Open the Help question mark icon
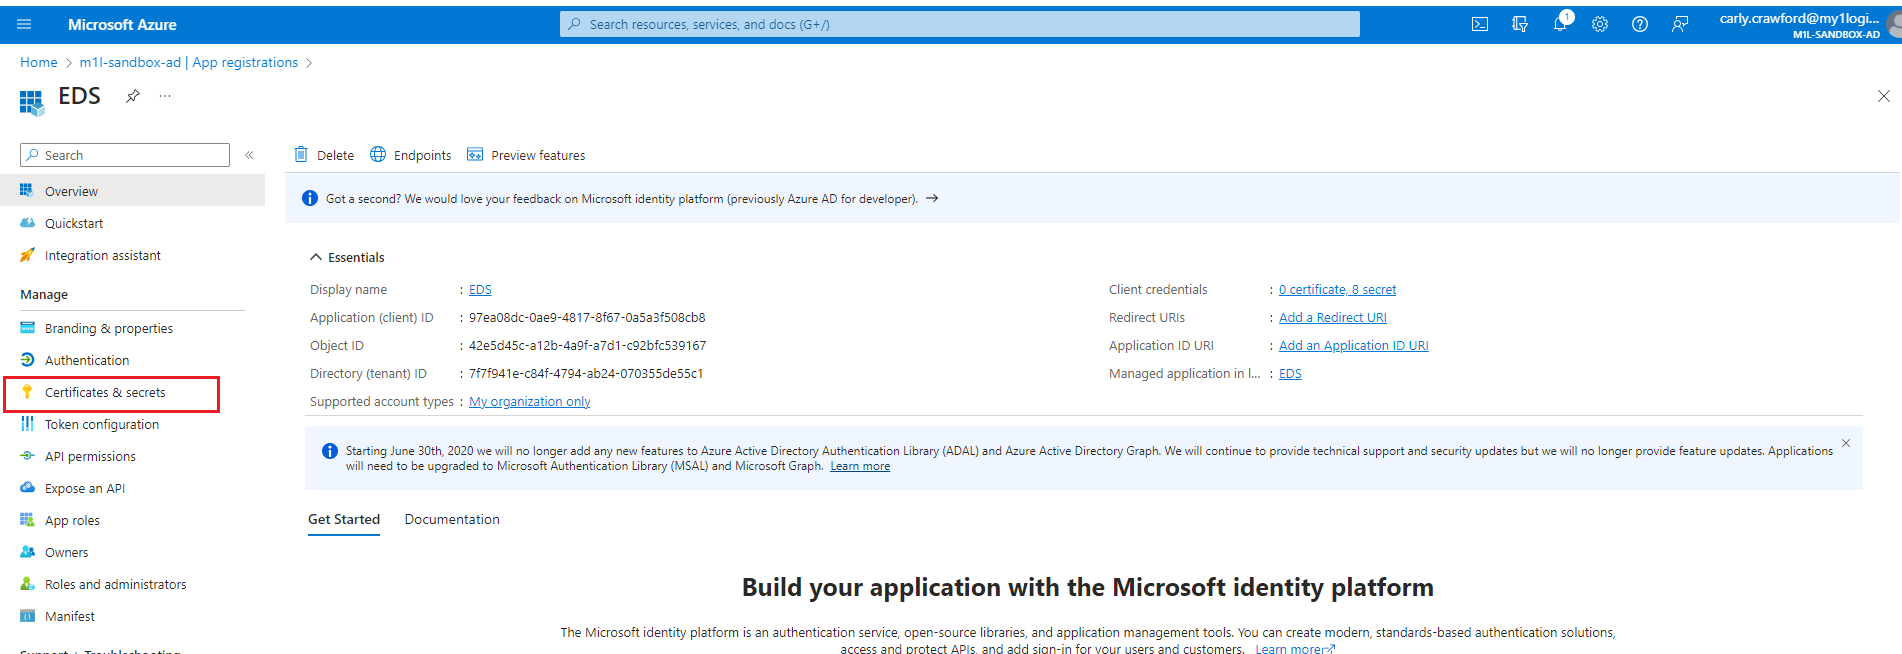This screenshot has height=654, width=1902. pyautogui.click(x=1640, y=24)
